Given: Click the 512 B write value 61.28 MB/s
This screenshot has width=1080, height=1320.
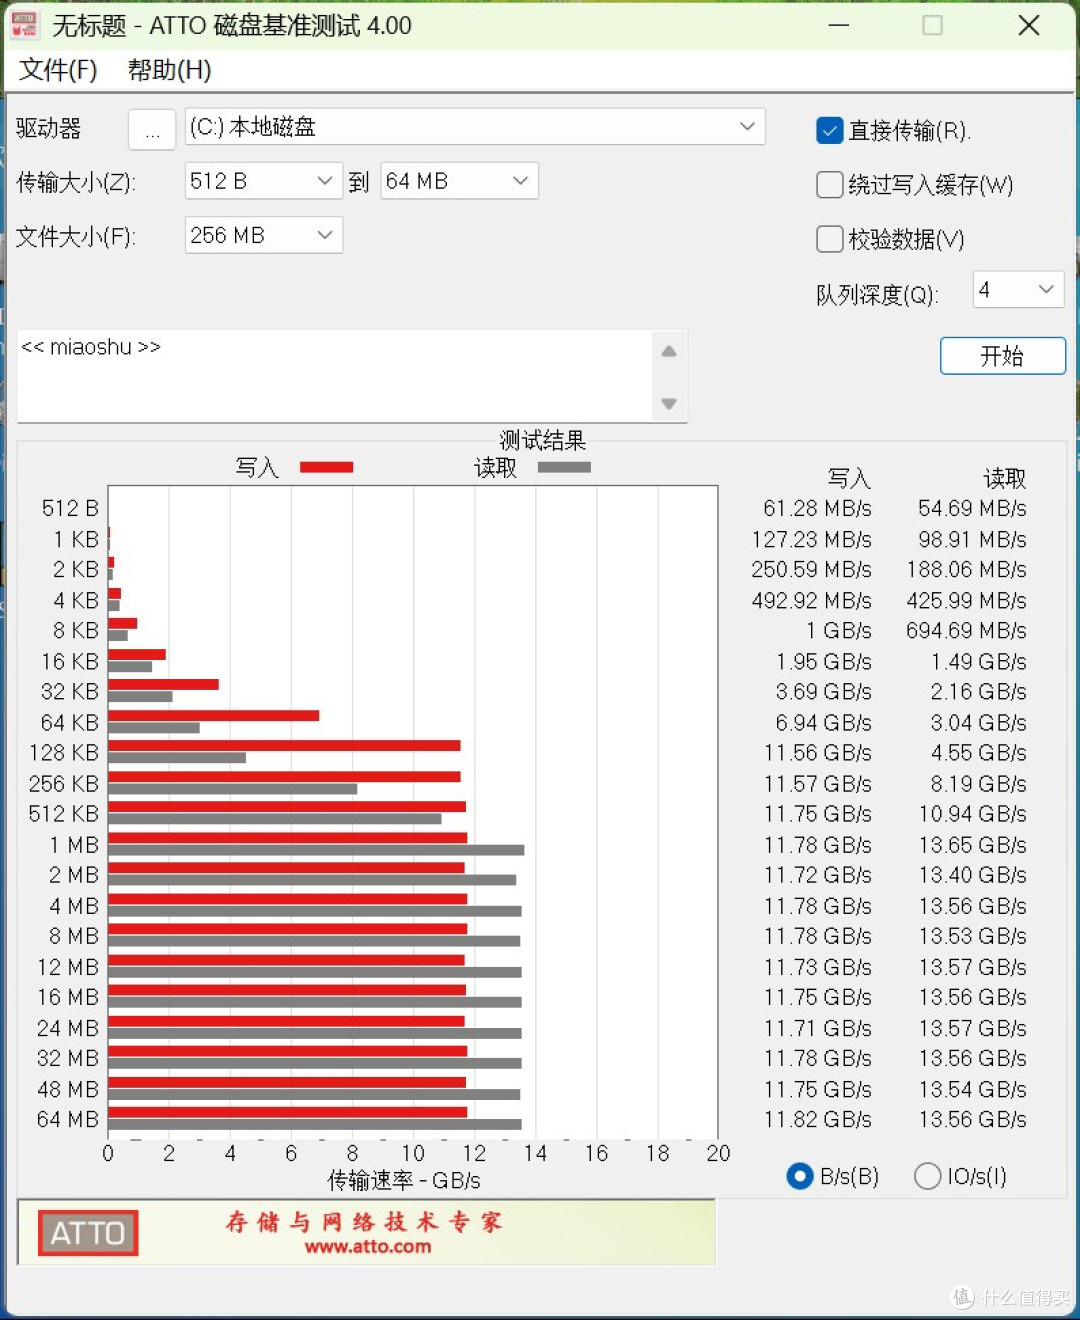Looking at the screenshot, I should [818, 509].
